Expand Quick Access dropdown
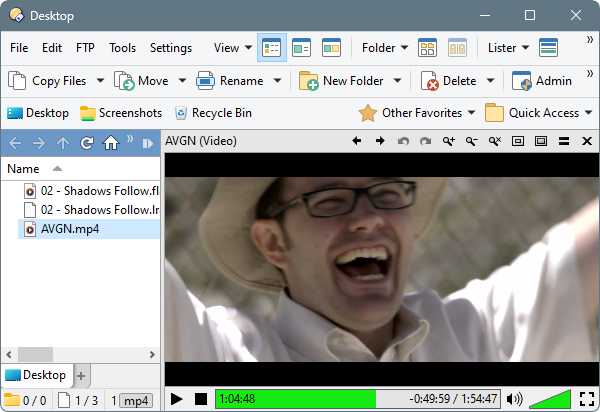 click(x=589, y=113)
